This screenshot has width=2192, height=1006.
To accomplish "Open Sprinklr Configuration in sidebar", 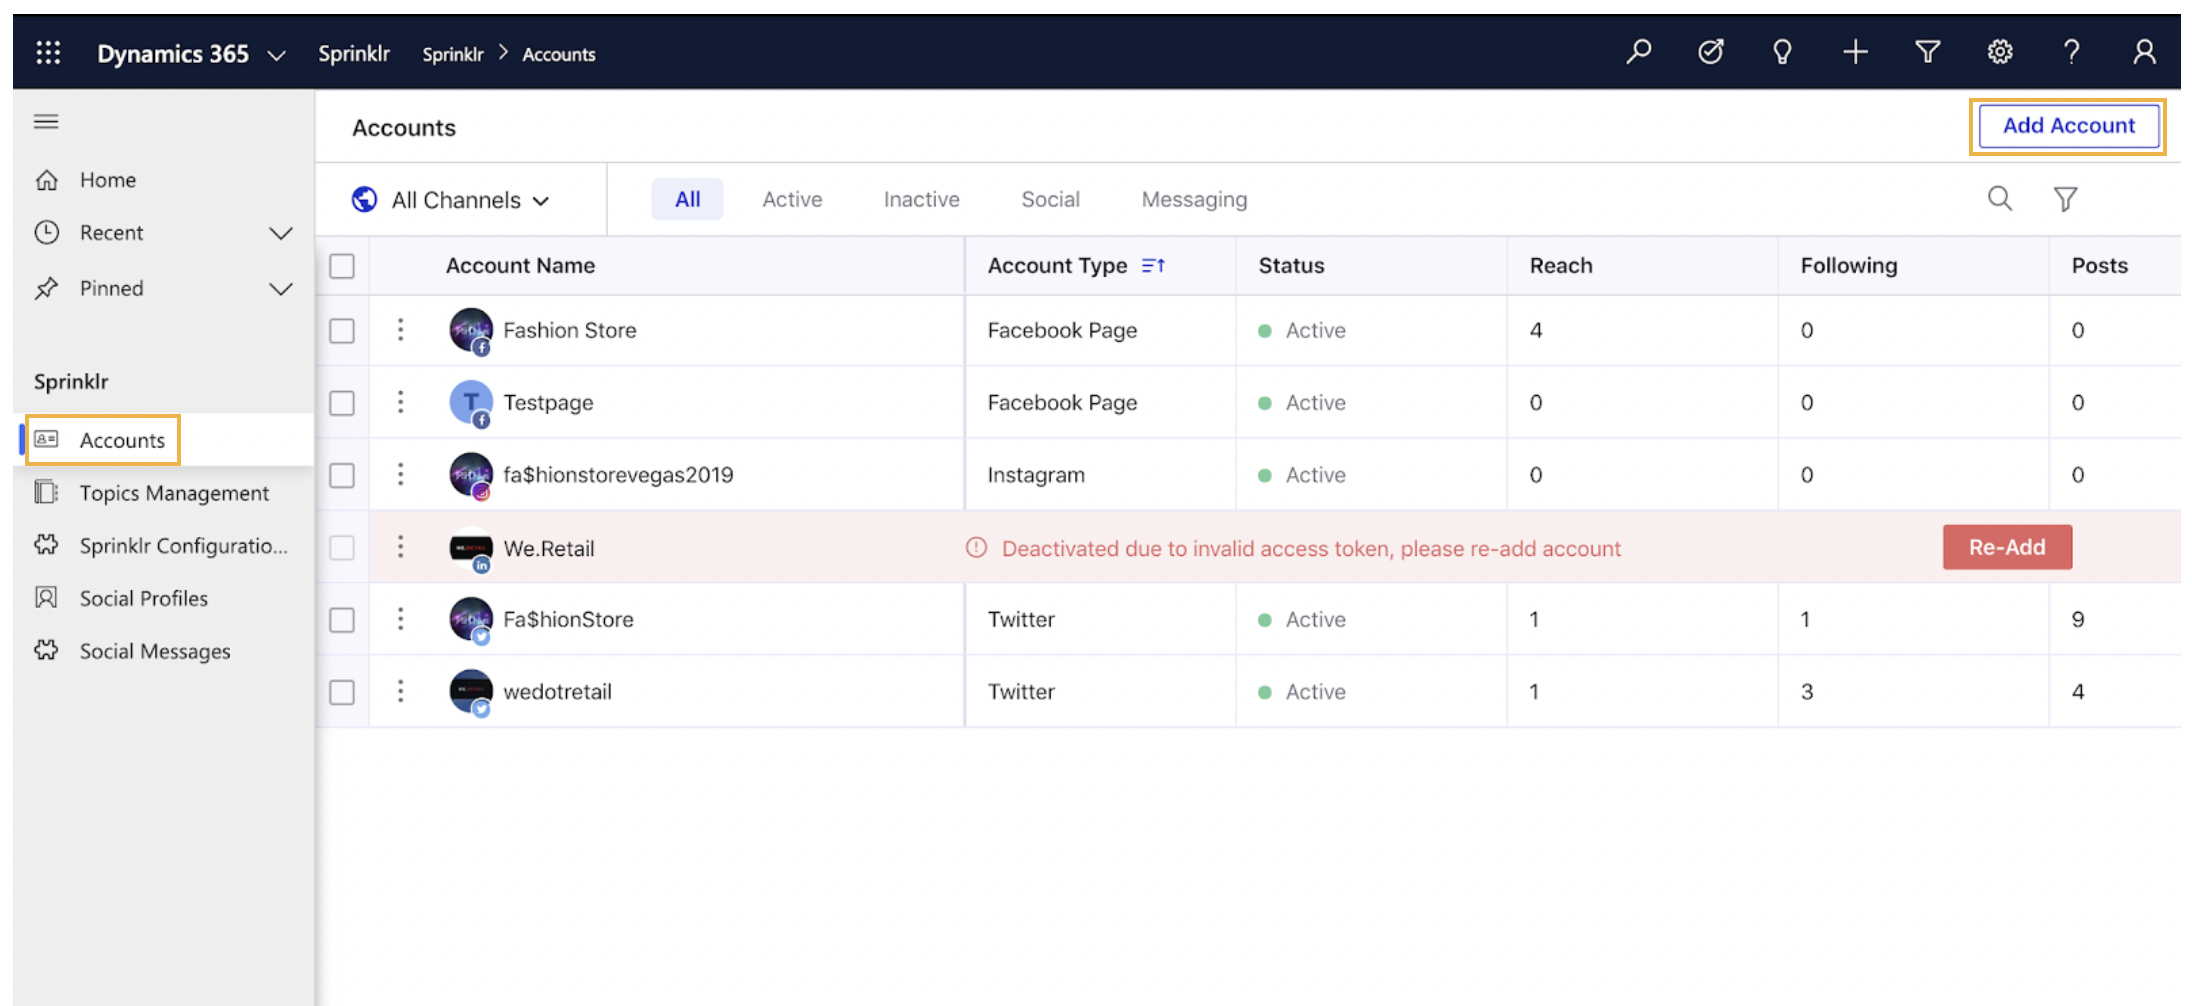I will point(164,546).
